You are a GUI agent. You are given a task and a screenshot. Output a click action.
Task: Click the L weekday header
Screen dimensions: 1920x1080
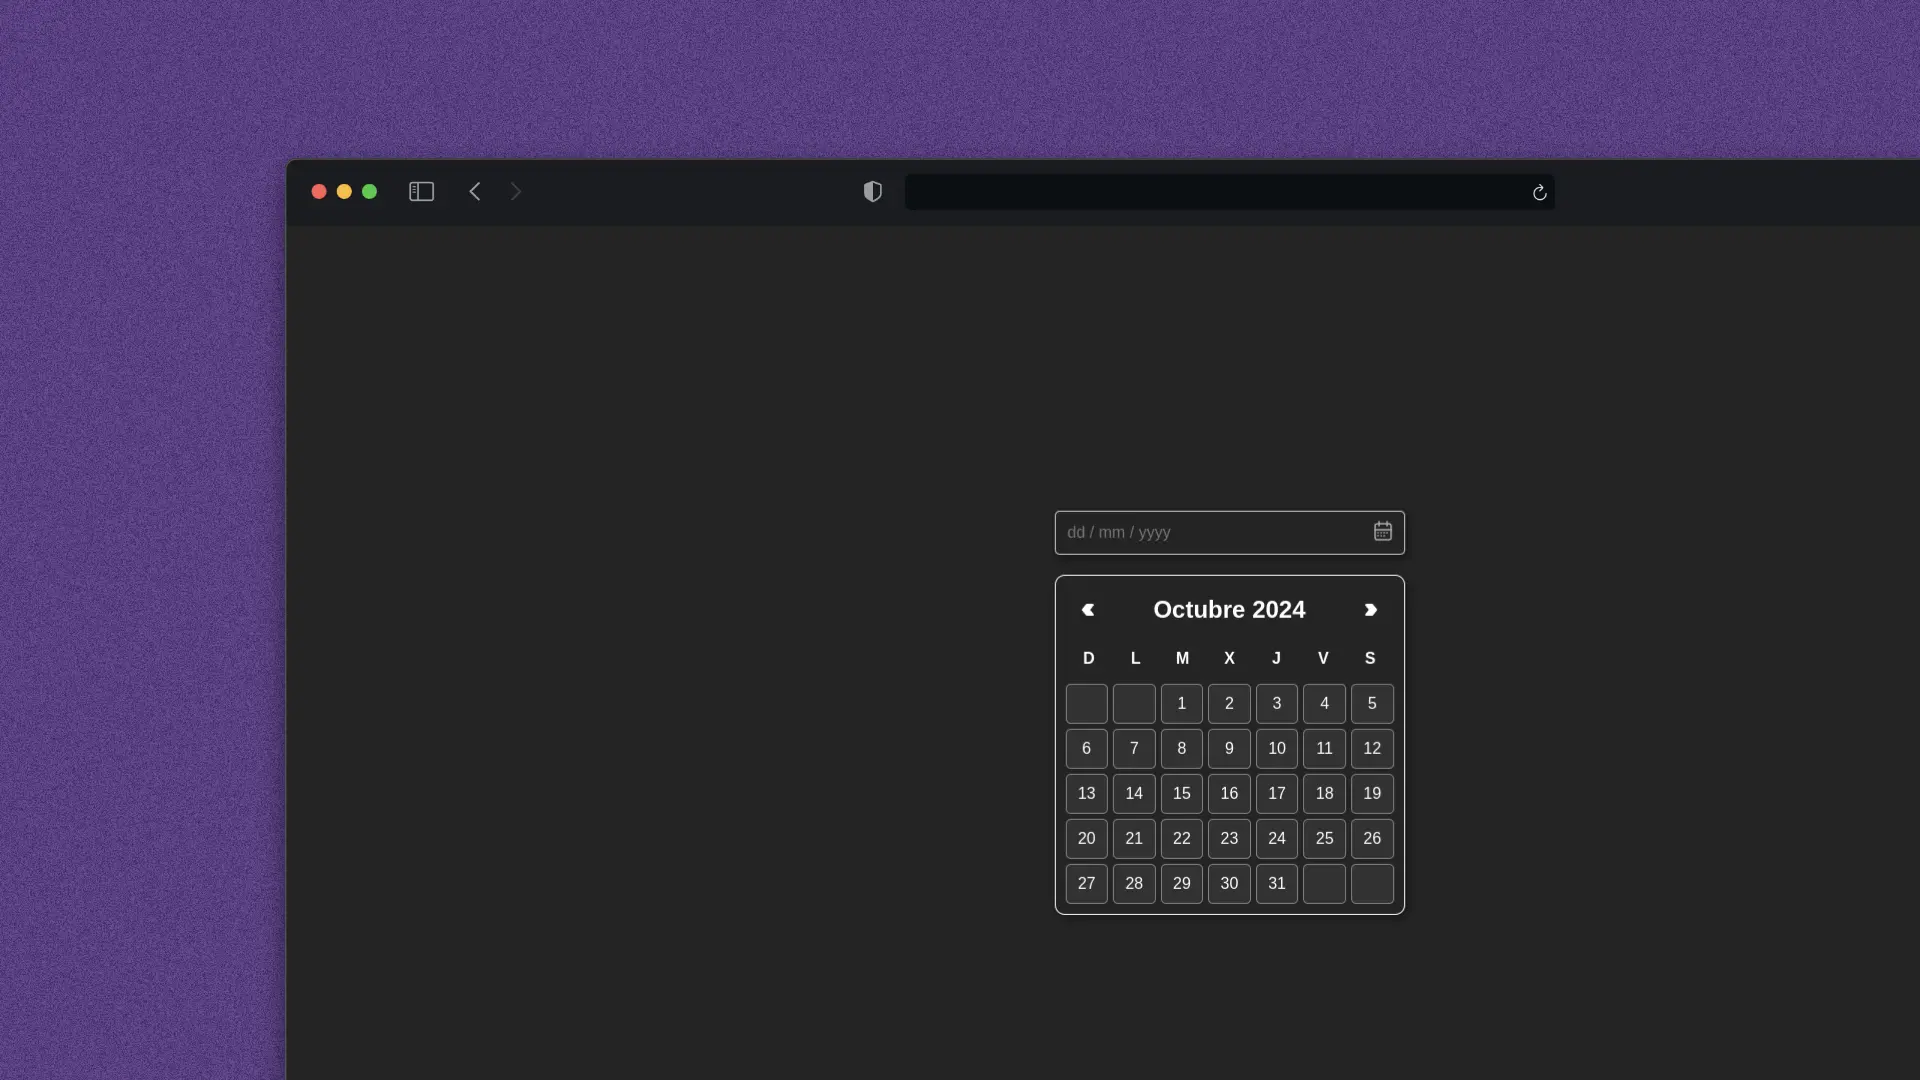(x=1135, y=658)
